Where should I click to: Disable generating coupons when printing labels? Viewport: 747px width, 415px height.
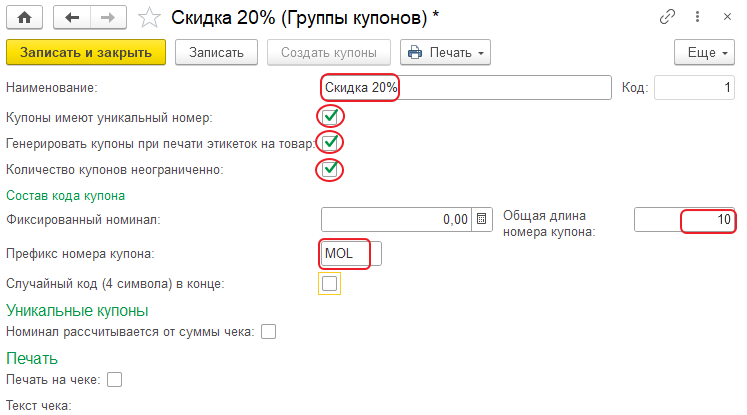pyautogui.click(x=331, y=143)
